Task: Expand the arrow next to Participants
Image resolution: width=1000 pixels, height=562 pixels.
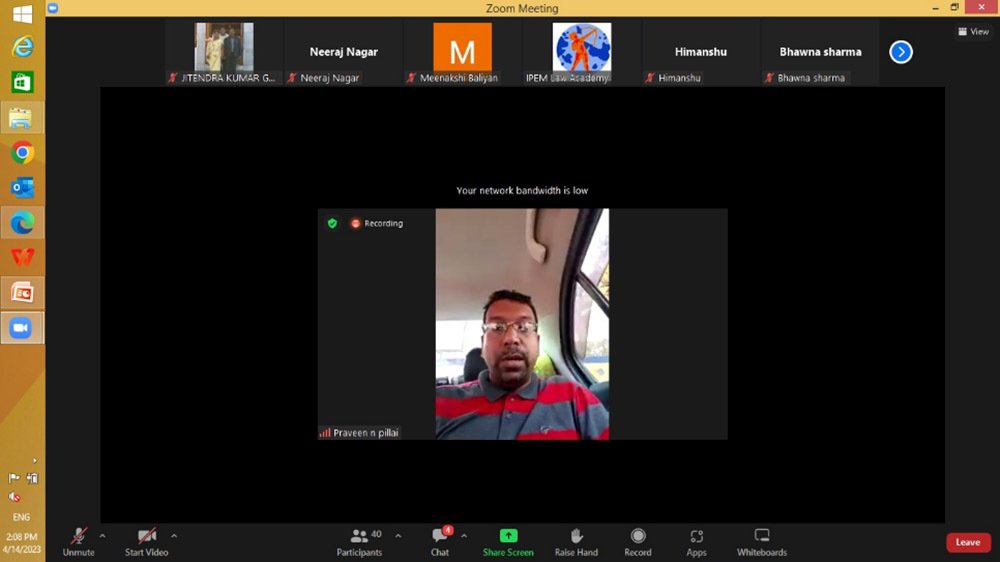Action: coord(398,536)
